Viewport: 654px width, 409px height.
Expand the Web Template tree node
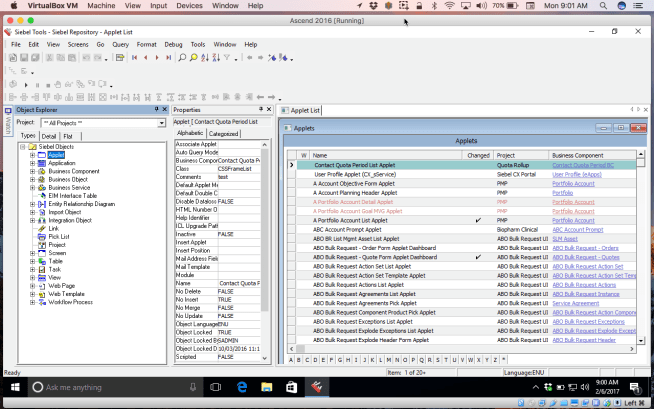click(33, 294)
